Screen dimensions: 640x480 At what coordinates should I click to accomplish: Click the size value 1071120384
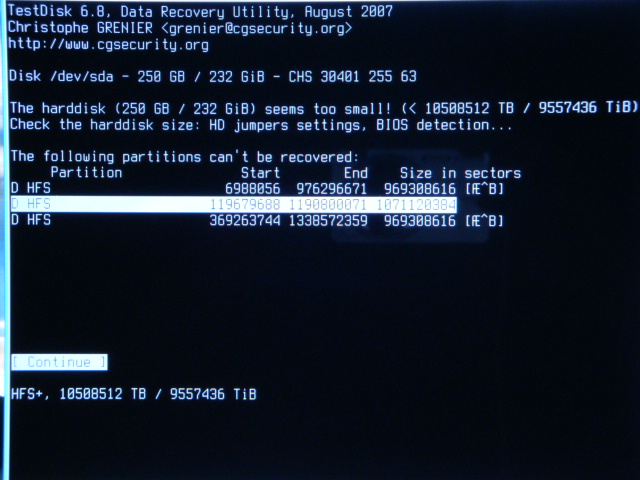(x=416, y=204)
